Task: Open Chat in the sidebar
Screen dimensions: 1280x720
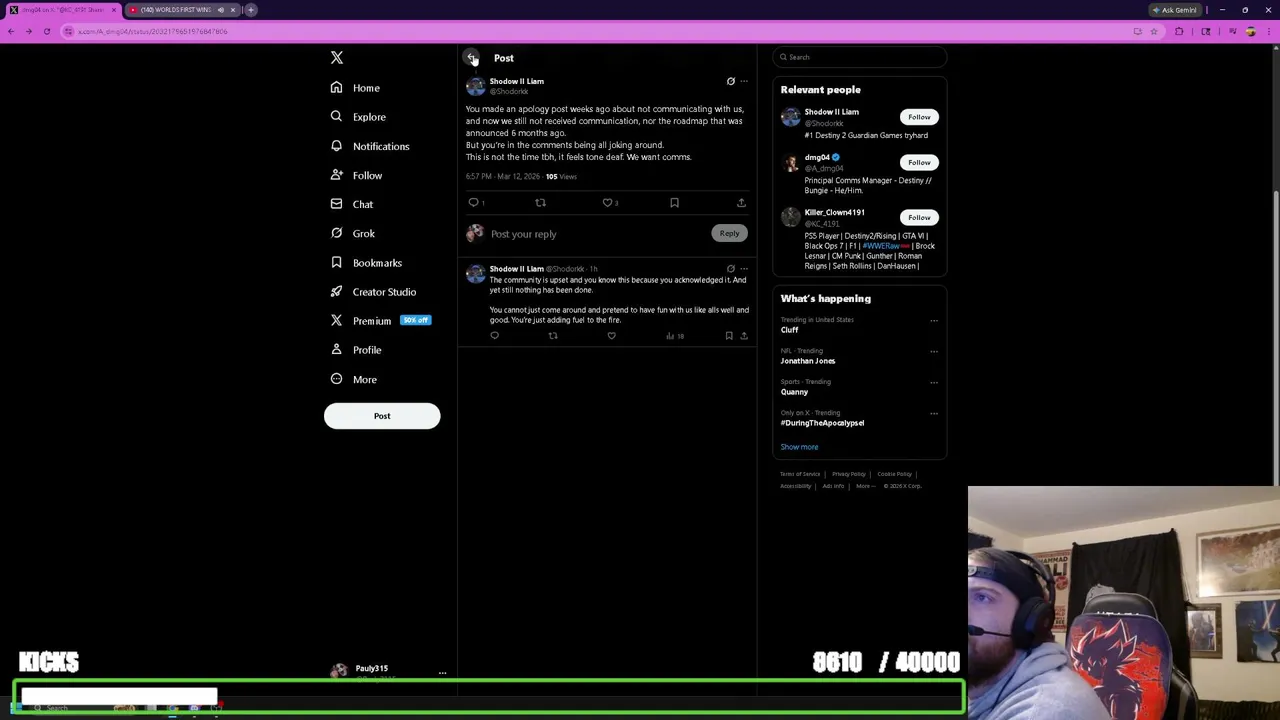Action: (352, 204)
